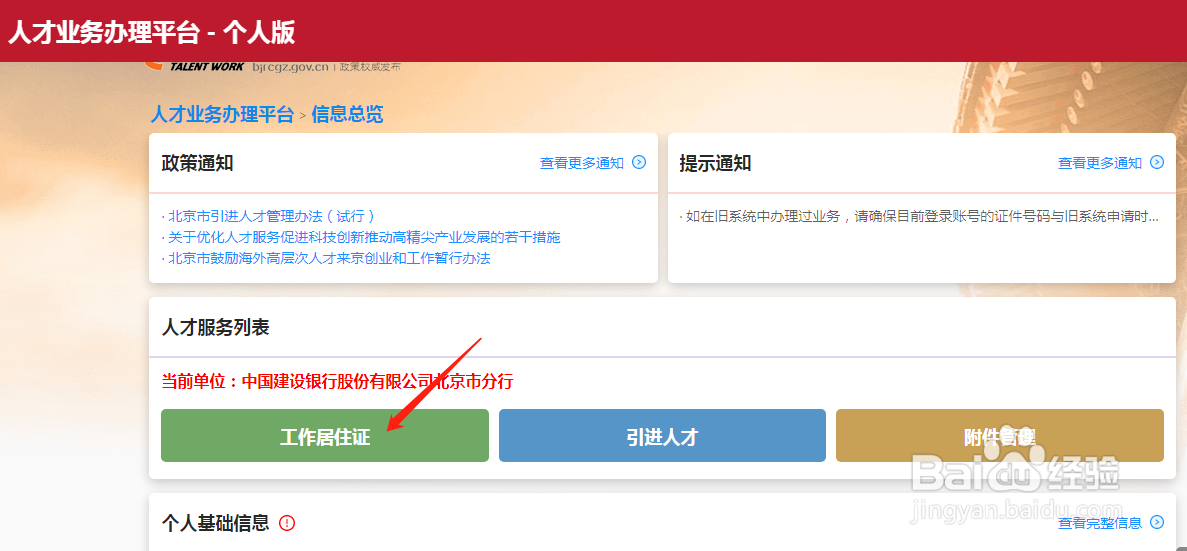Click the Talent Work logo under the header

(x=273, y=67)
